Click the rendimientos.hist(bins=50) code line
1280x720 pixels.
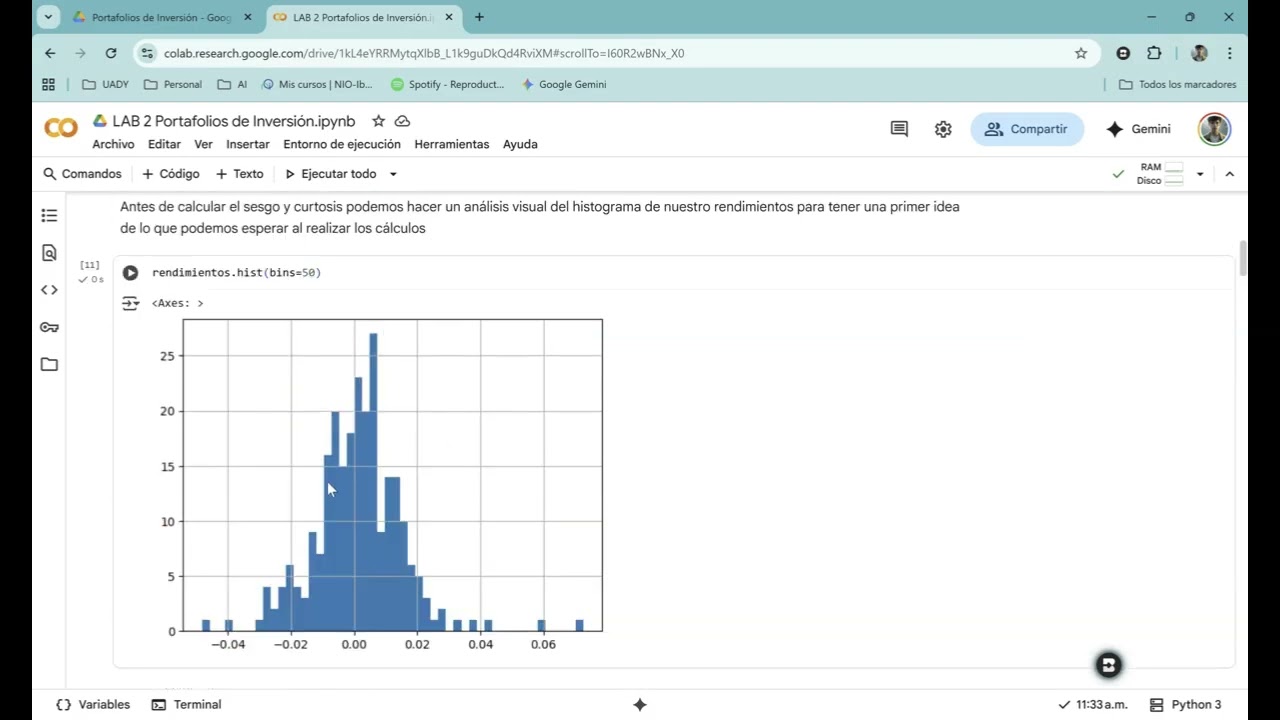point(236,272)
